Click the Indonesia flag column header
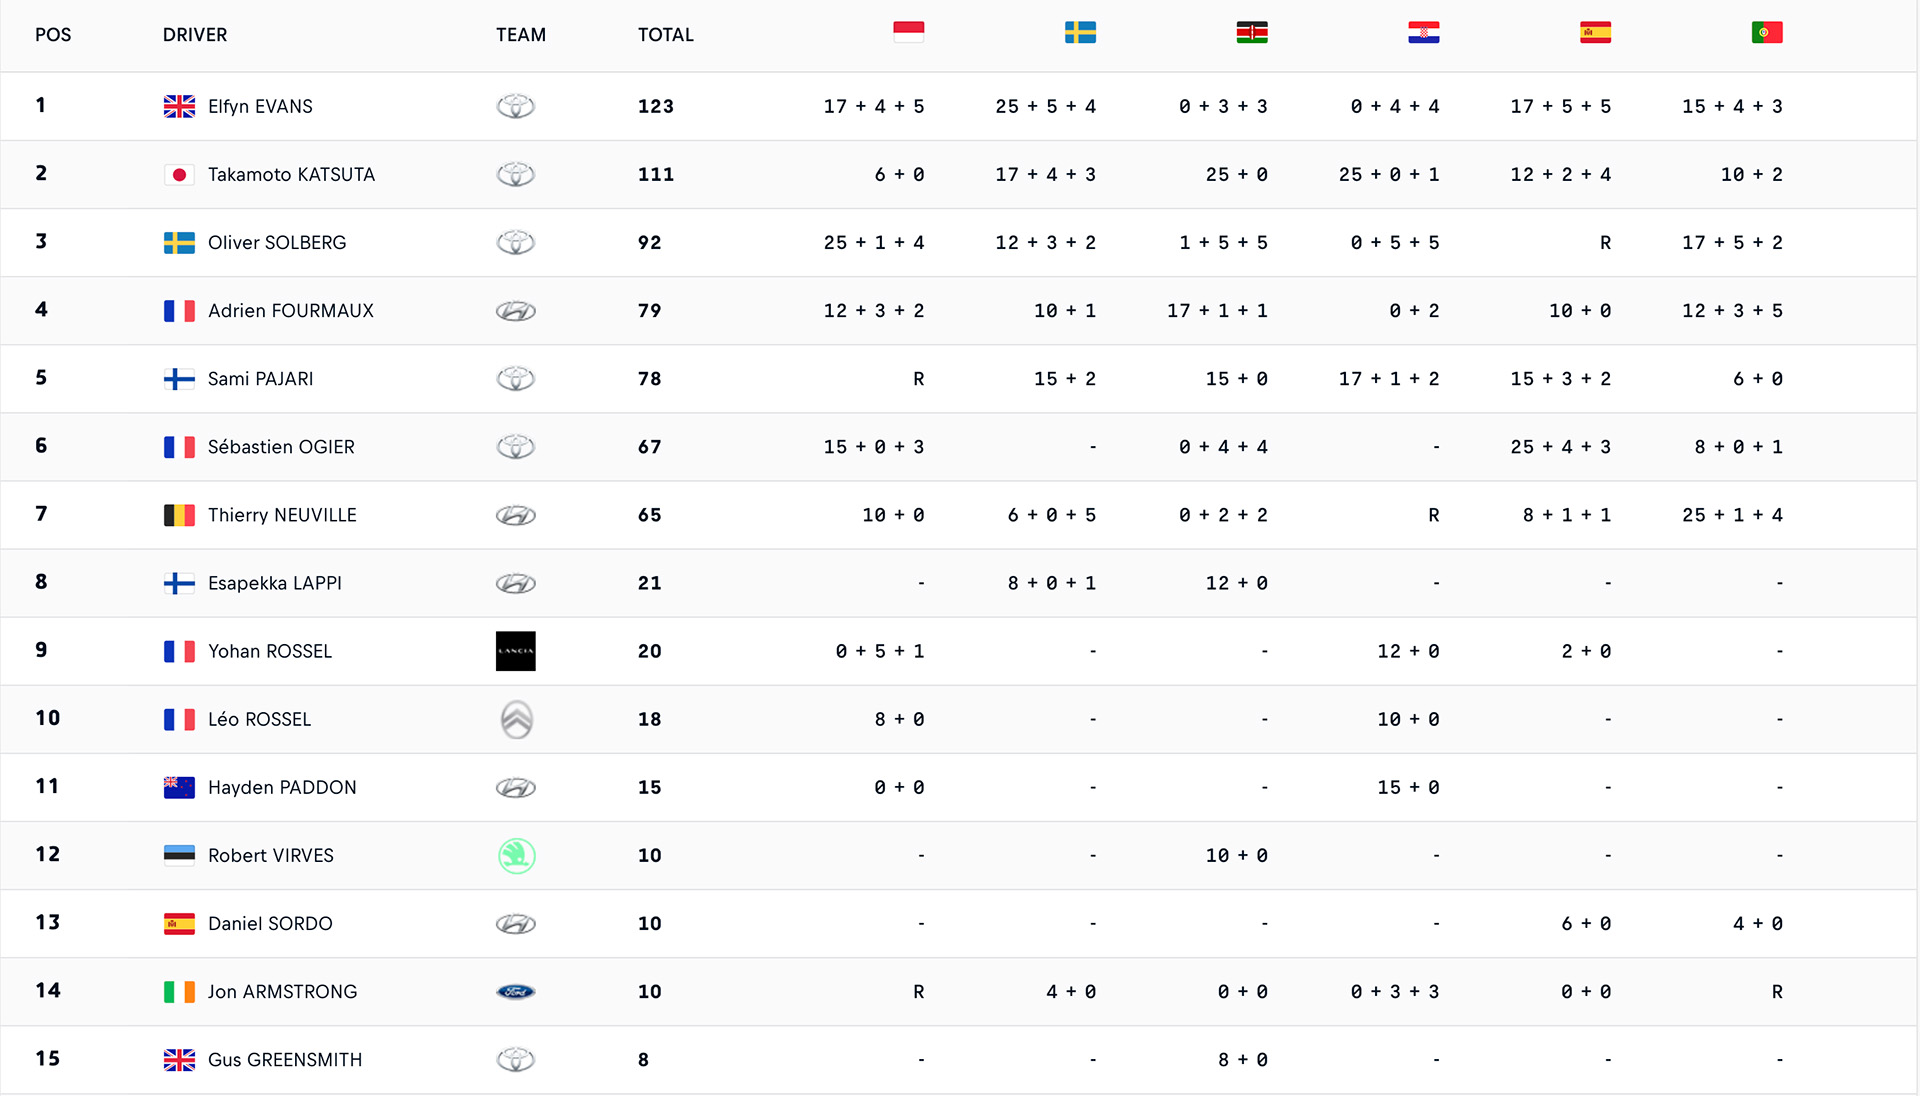The image size is (1920, 1096). 908,33
